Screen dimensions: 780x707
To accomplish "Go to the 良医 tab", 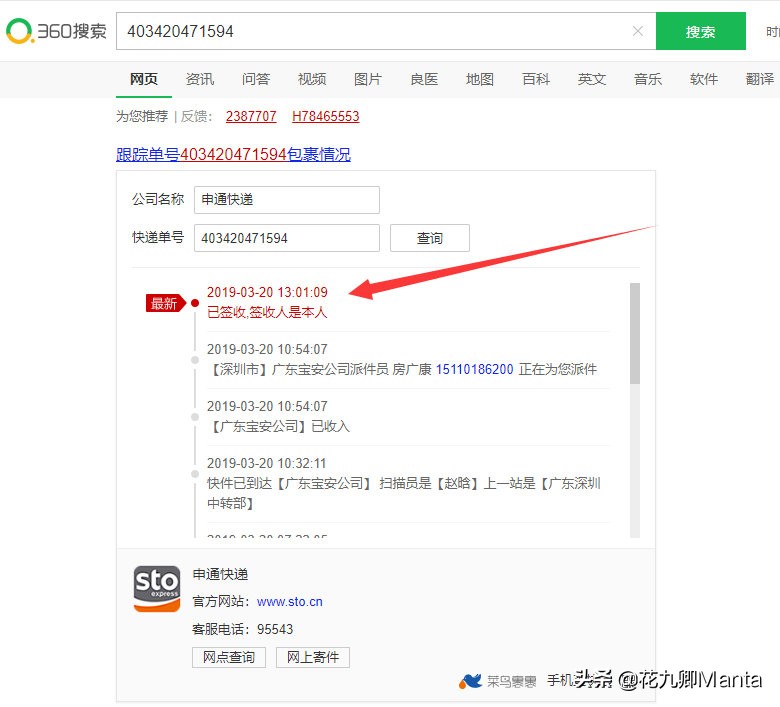I will tap(424, 79).
